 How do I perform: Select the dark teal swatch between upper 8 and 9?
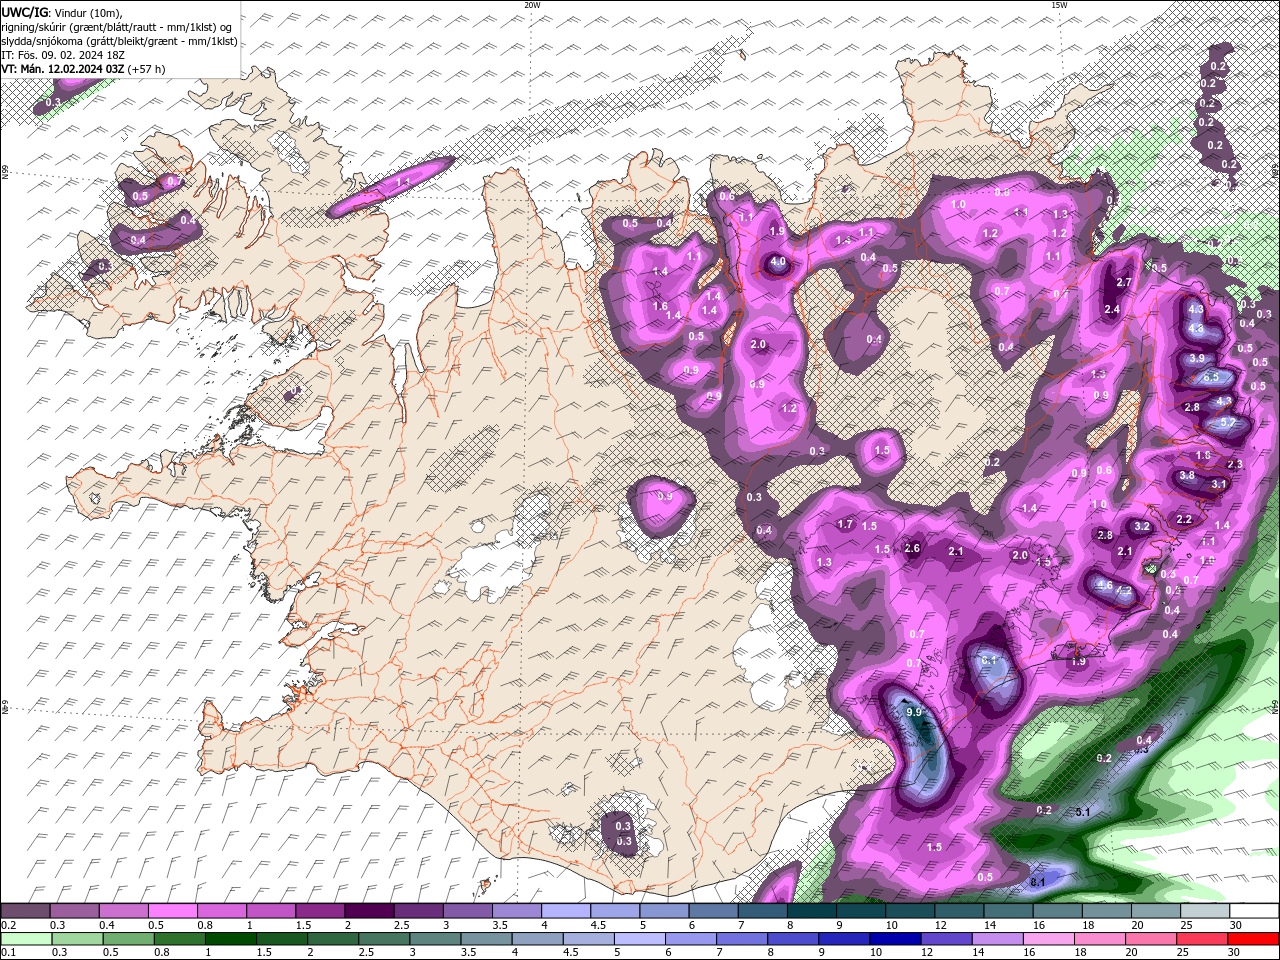click(x=812, y=910)
